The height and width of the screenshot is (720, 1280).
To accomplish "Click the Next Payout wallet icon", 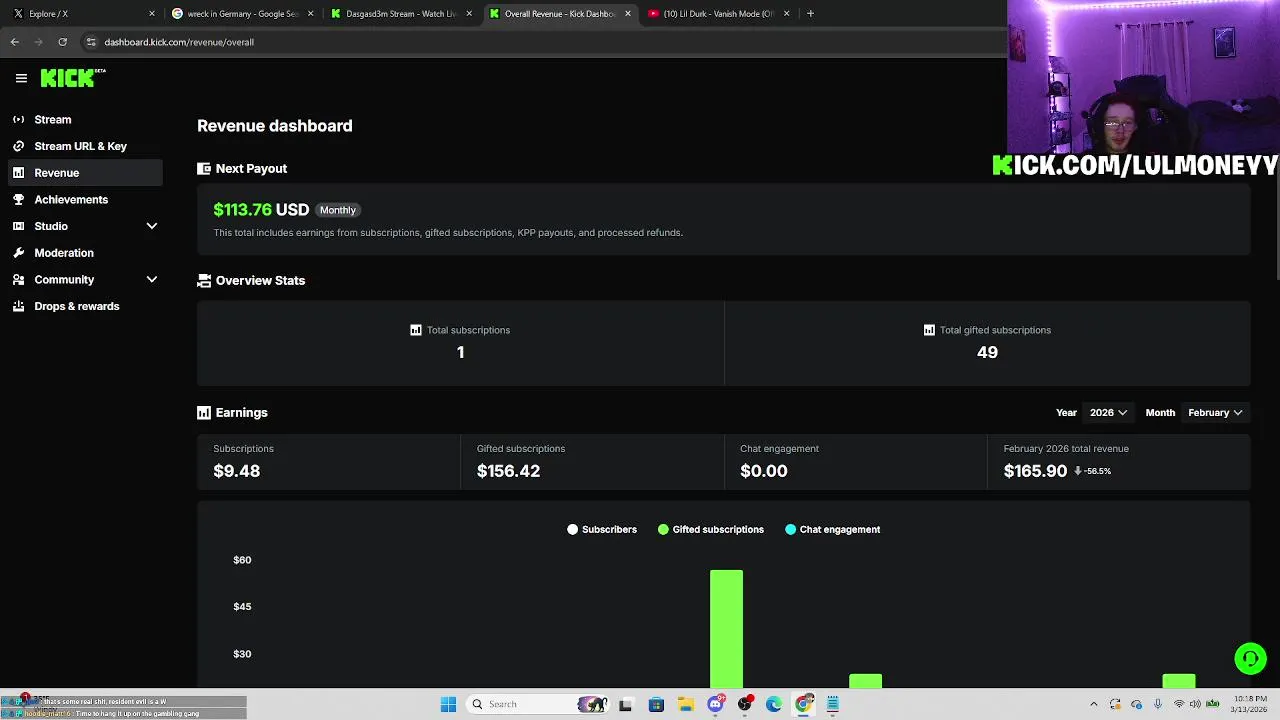I will tap(204, 169).
